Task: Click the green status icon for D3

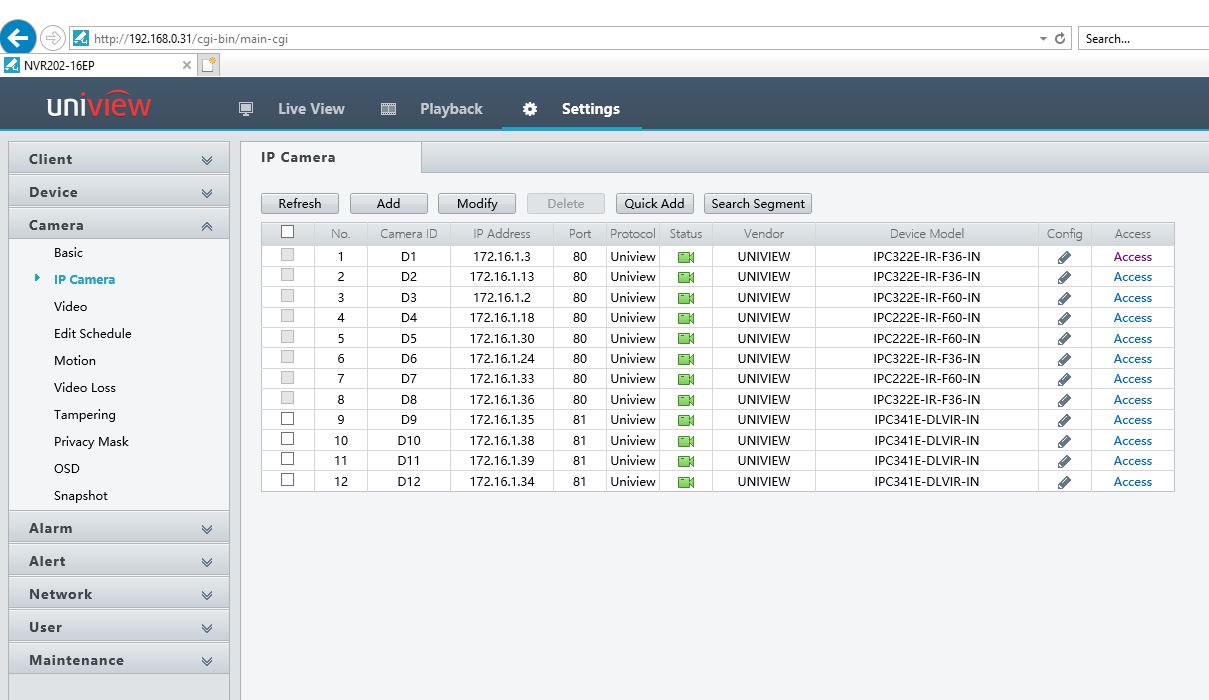Action: [x=686, y=298]
